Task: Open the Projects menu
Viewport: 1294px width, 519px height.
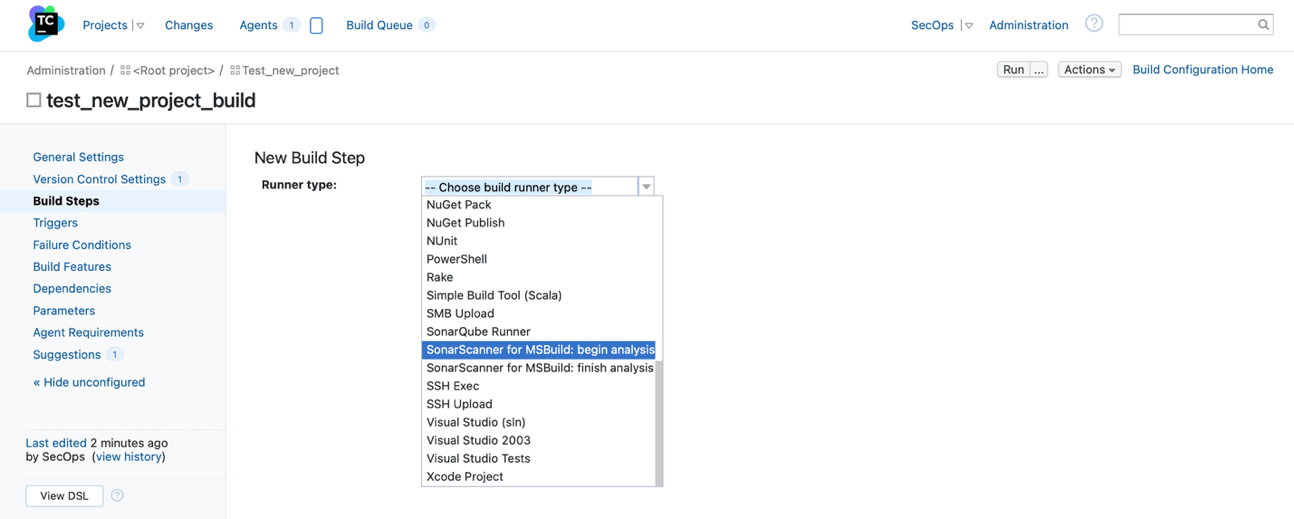Action: pos(105,25)
